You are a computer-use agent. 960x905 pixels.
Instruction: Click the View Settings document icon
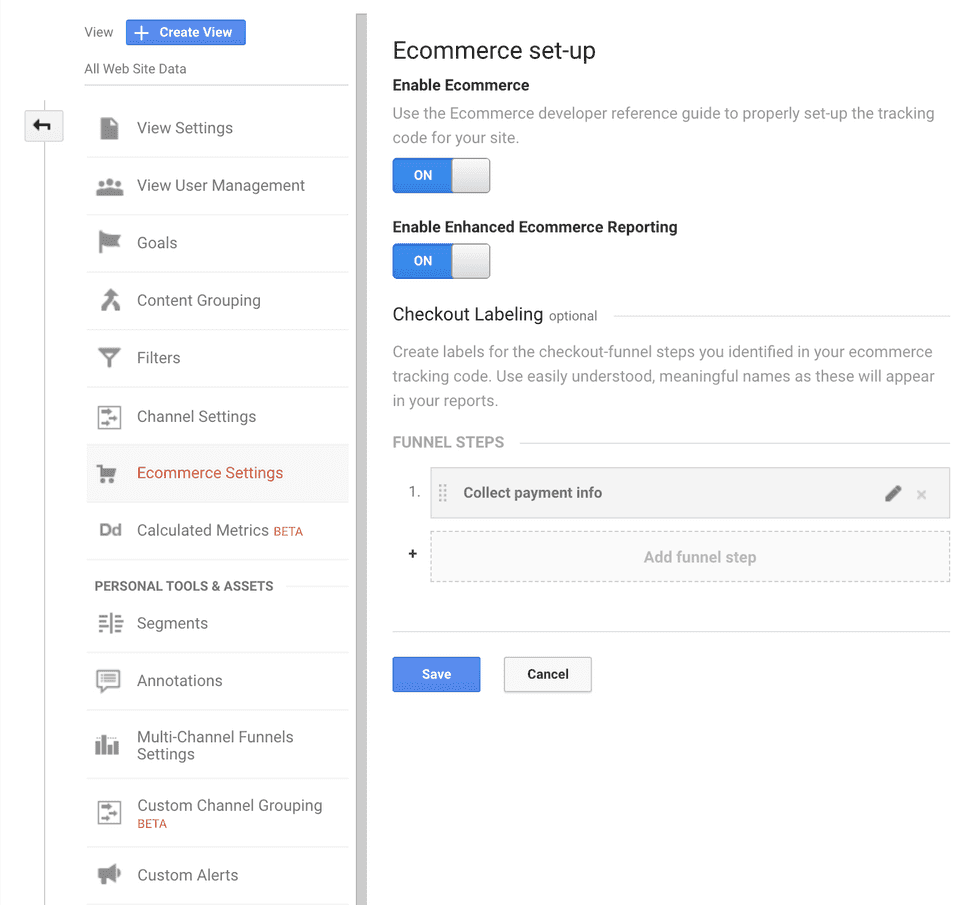[x=109, y=128]
